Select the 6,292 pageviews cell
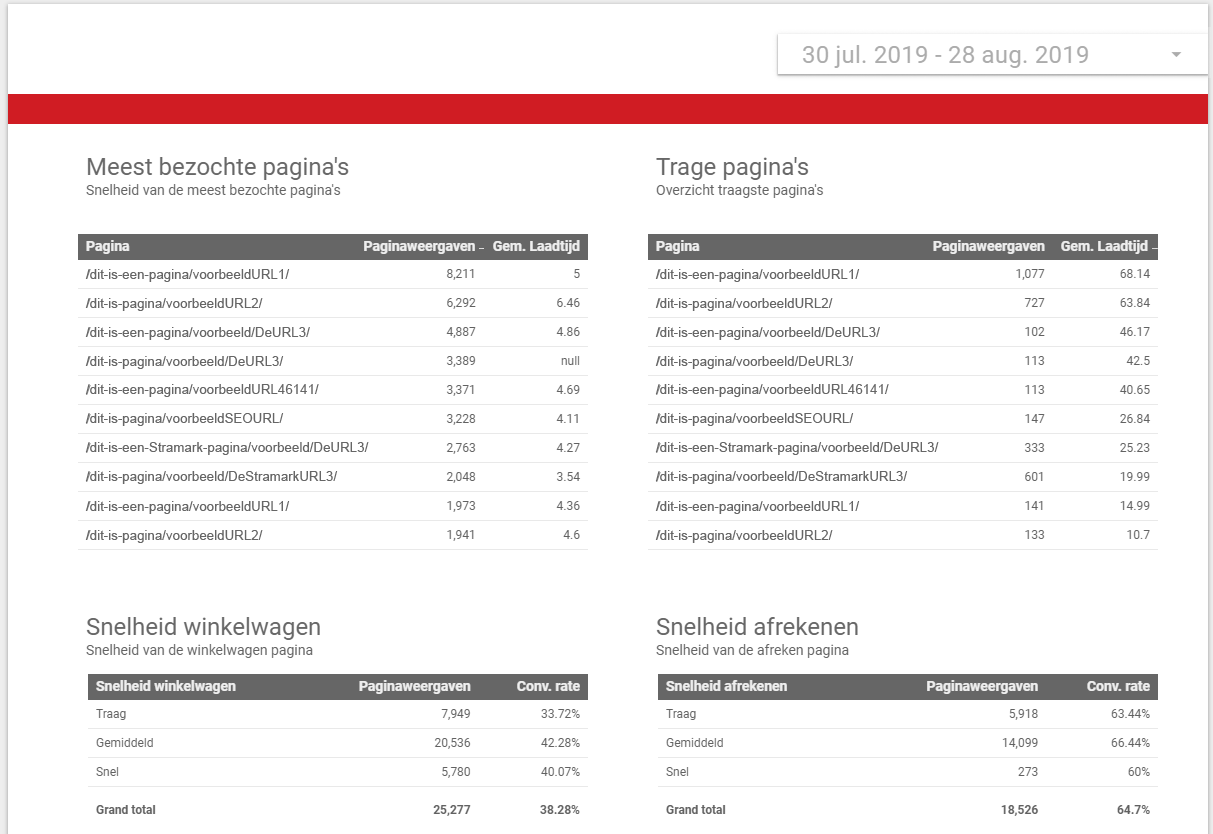This screenshot has height=834, width=1213. [460, 303]
